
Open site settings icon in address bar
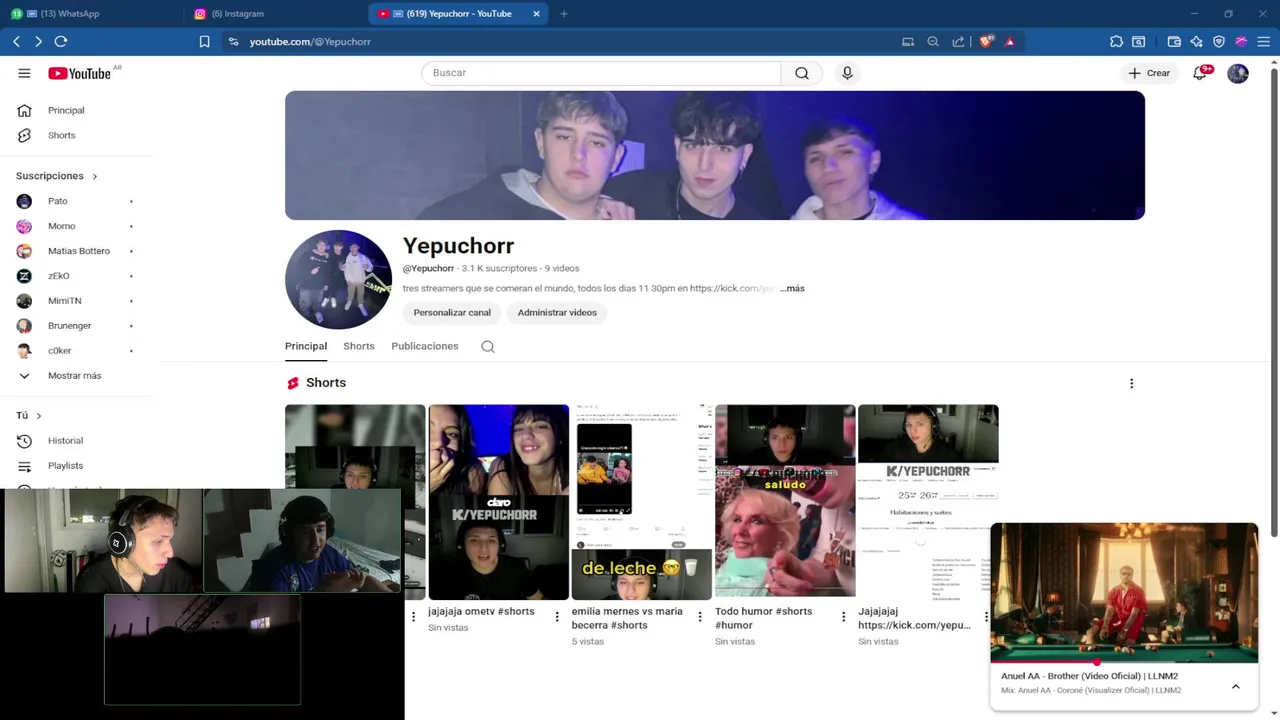tap(233, 41)
